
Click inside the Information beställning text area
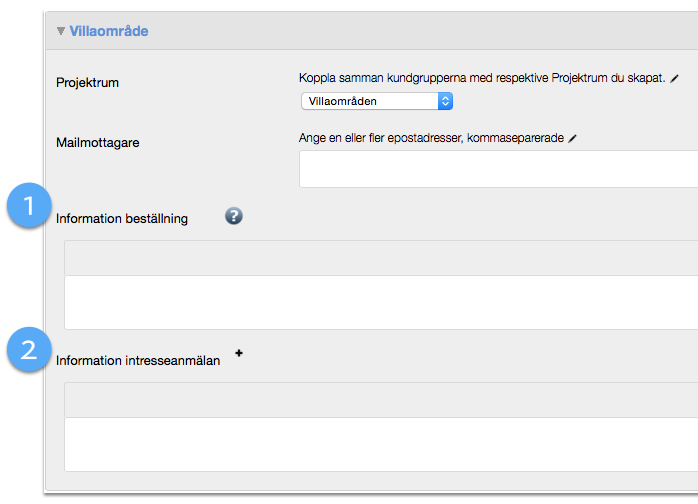tap(380, 302)
